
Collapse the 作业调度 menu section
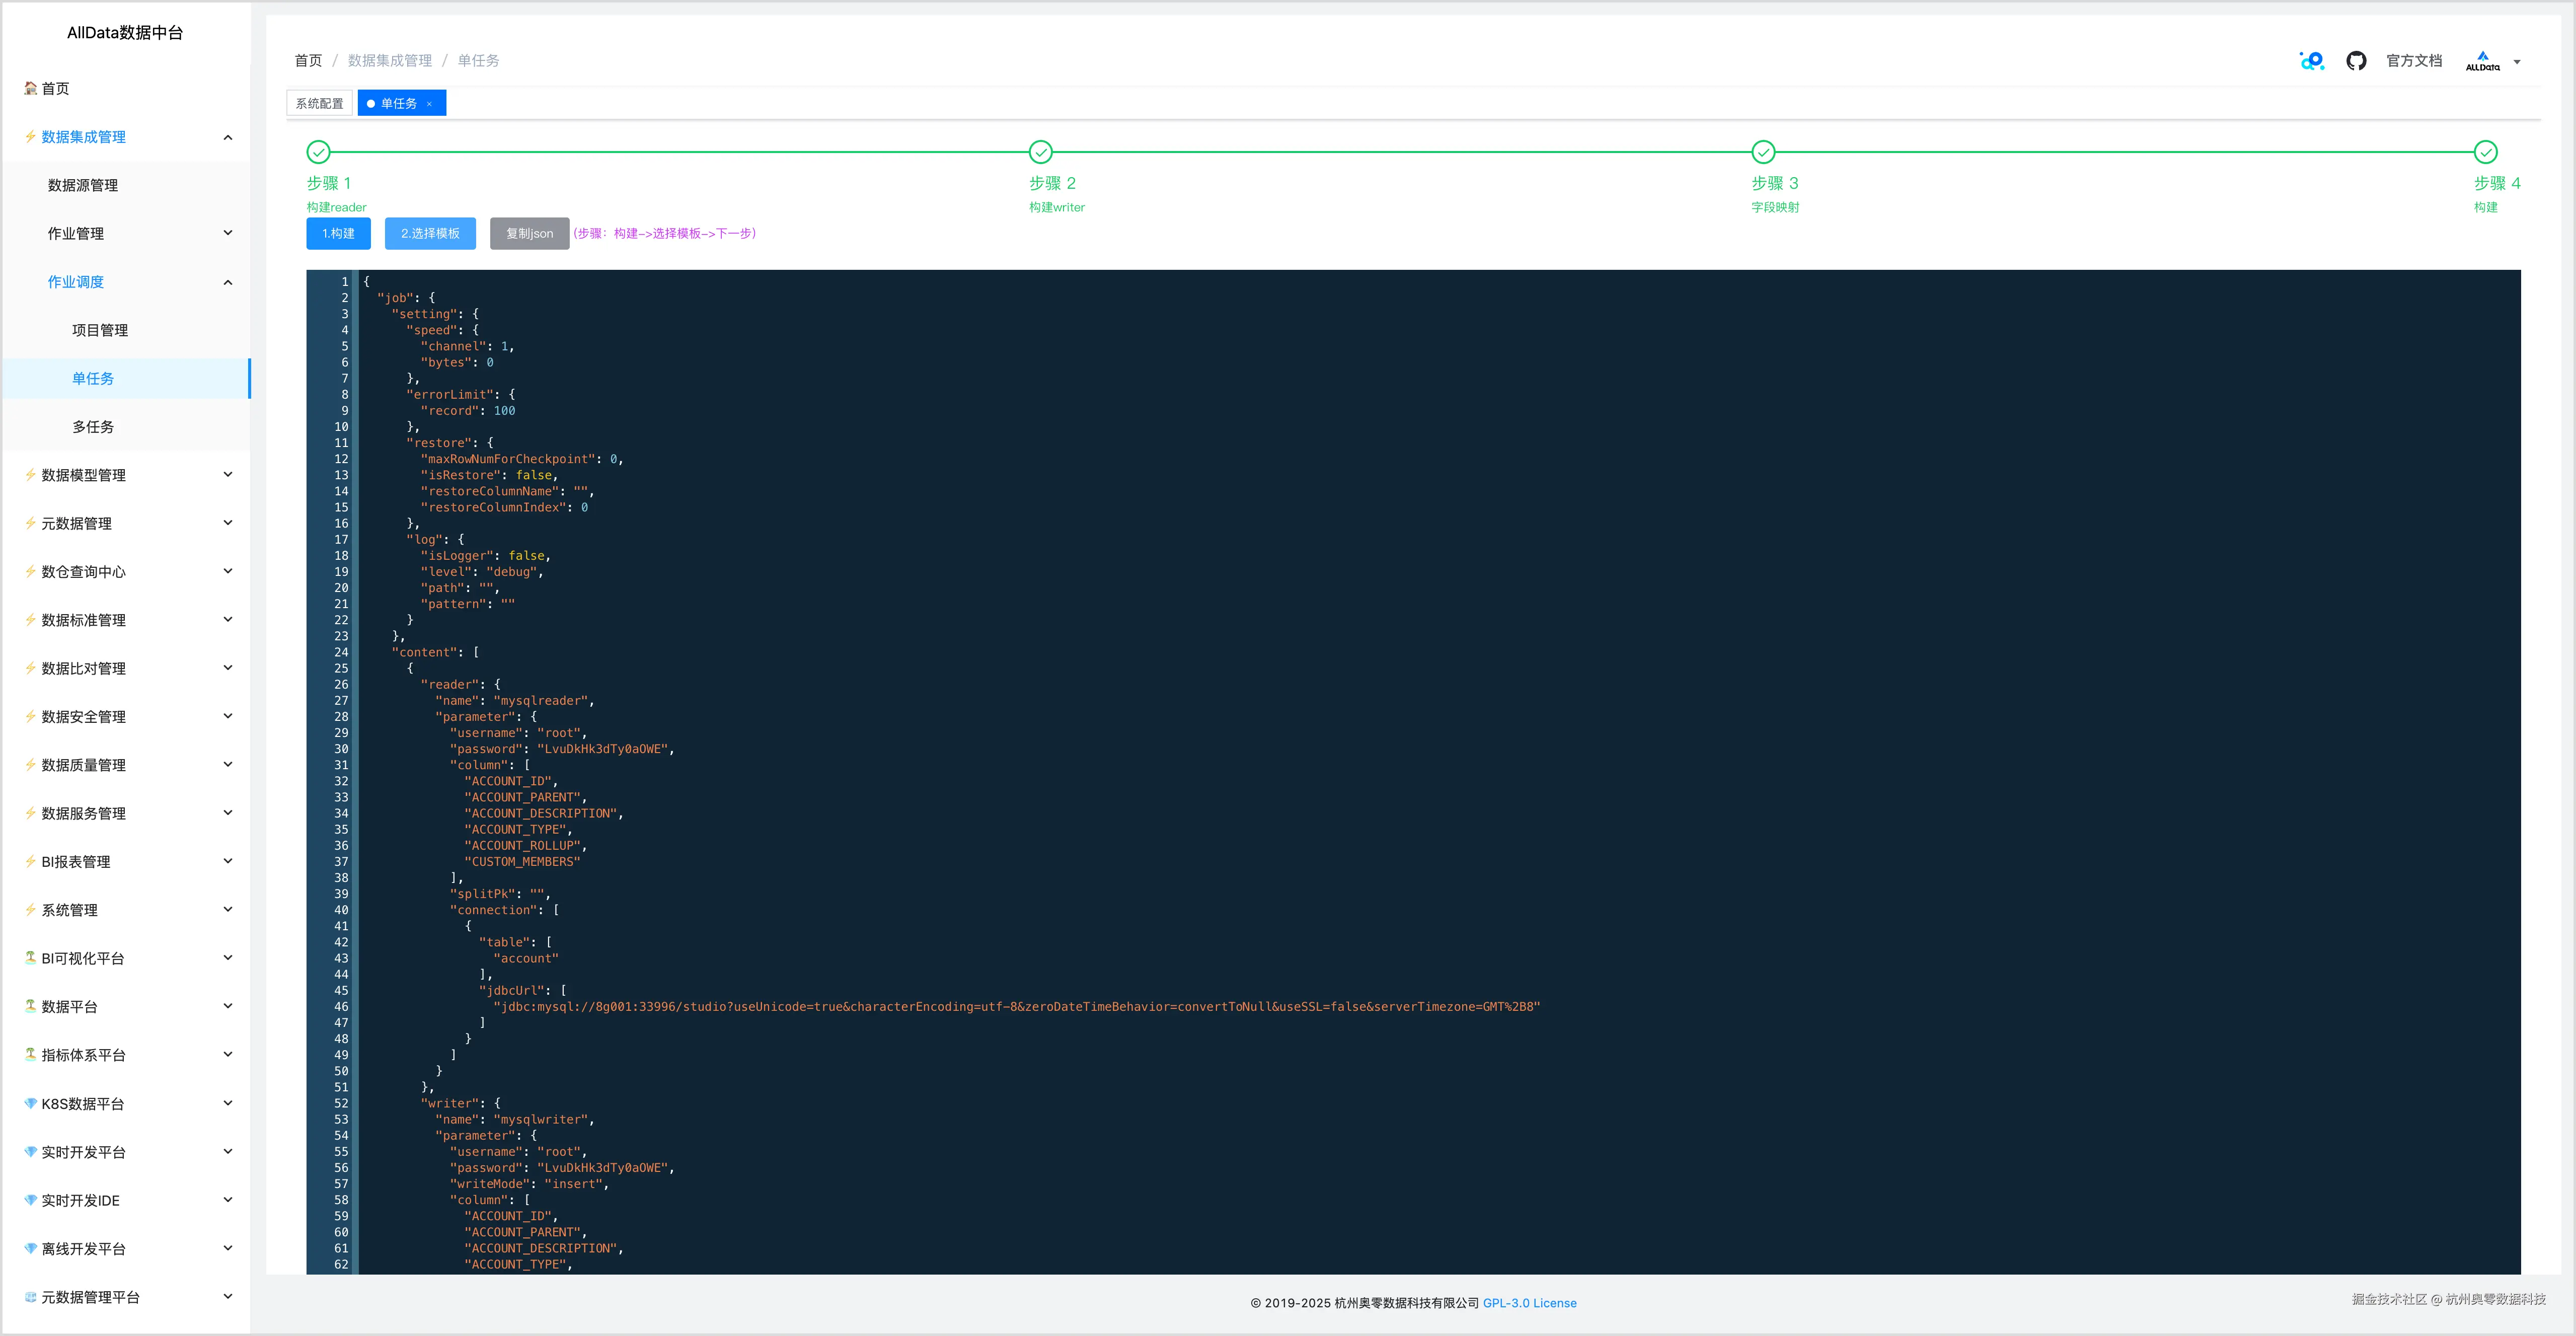point(227,281)
